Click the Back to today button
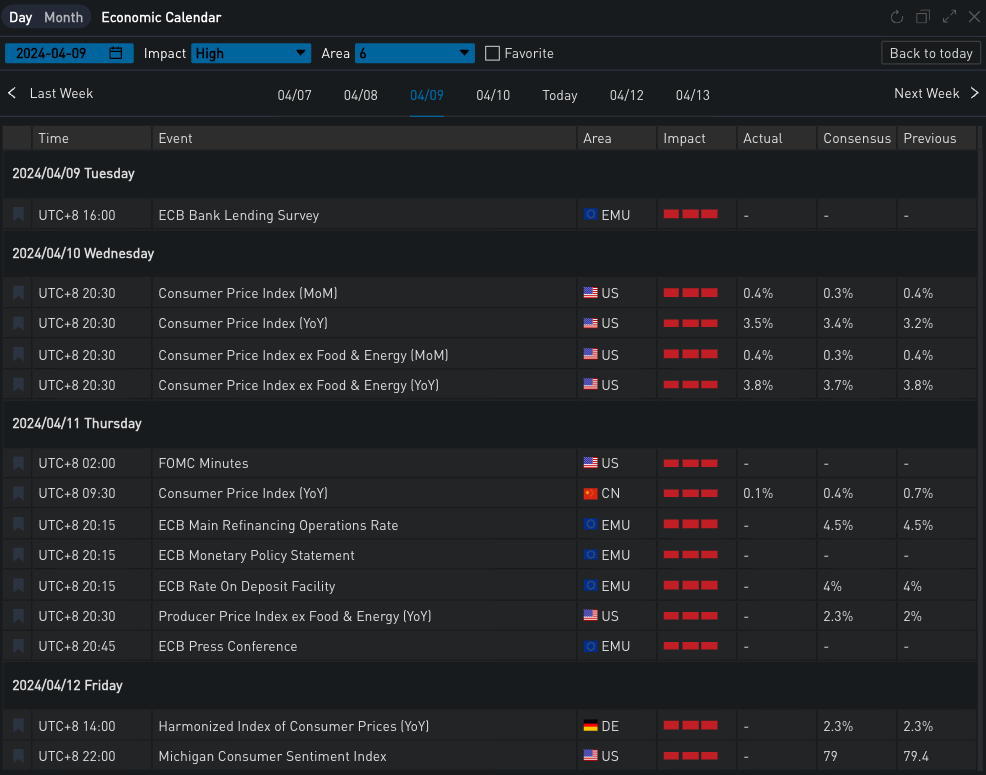The width and height of the screenshot is (986, 775). point(930,53)
